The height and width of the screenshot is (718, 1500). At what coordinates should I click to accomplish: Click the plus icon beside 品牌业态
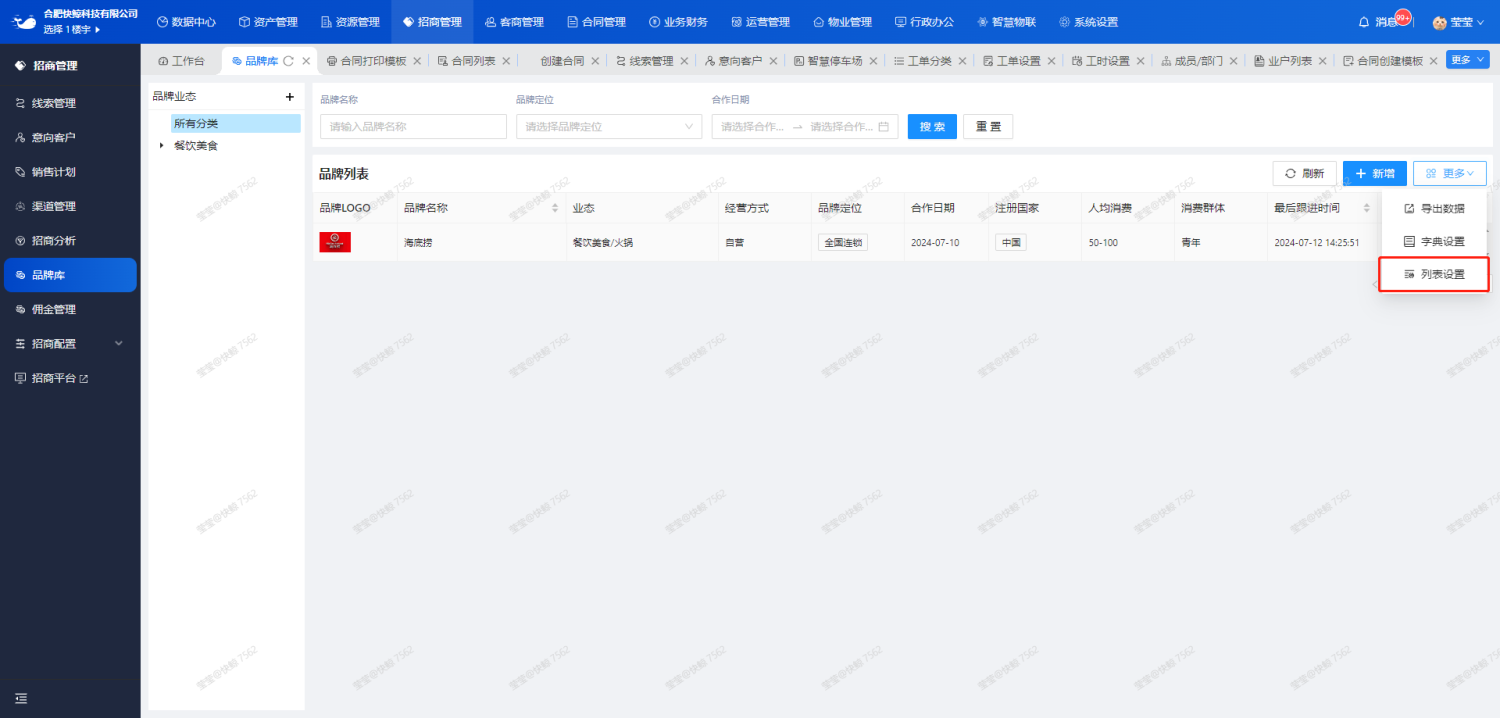(x=290, y=97)
